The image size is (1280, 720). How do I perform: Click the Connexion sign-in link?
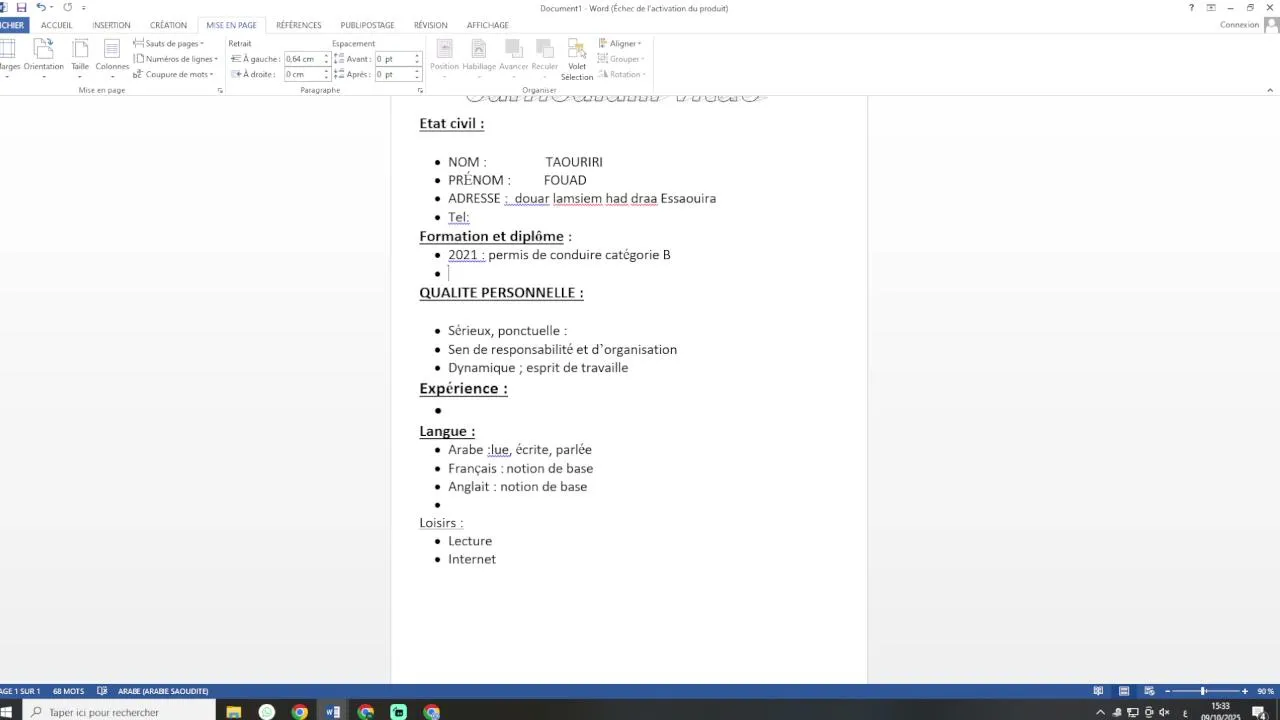(x=1239, y=25)
